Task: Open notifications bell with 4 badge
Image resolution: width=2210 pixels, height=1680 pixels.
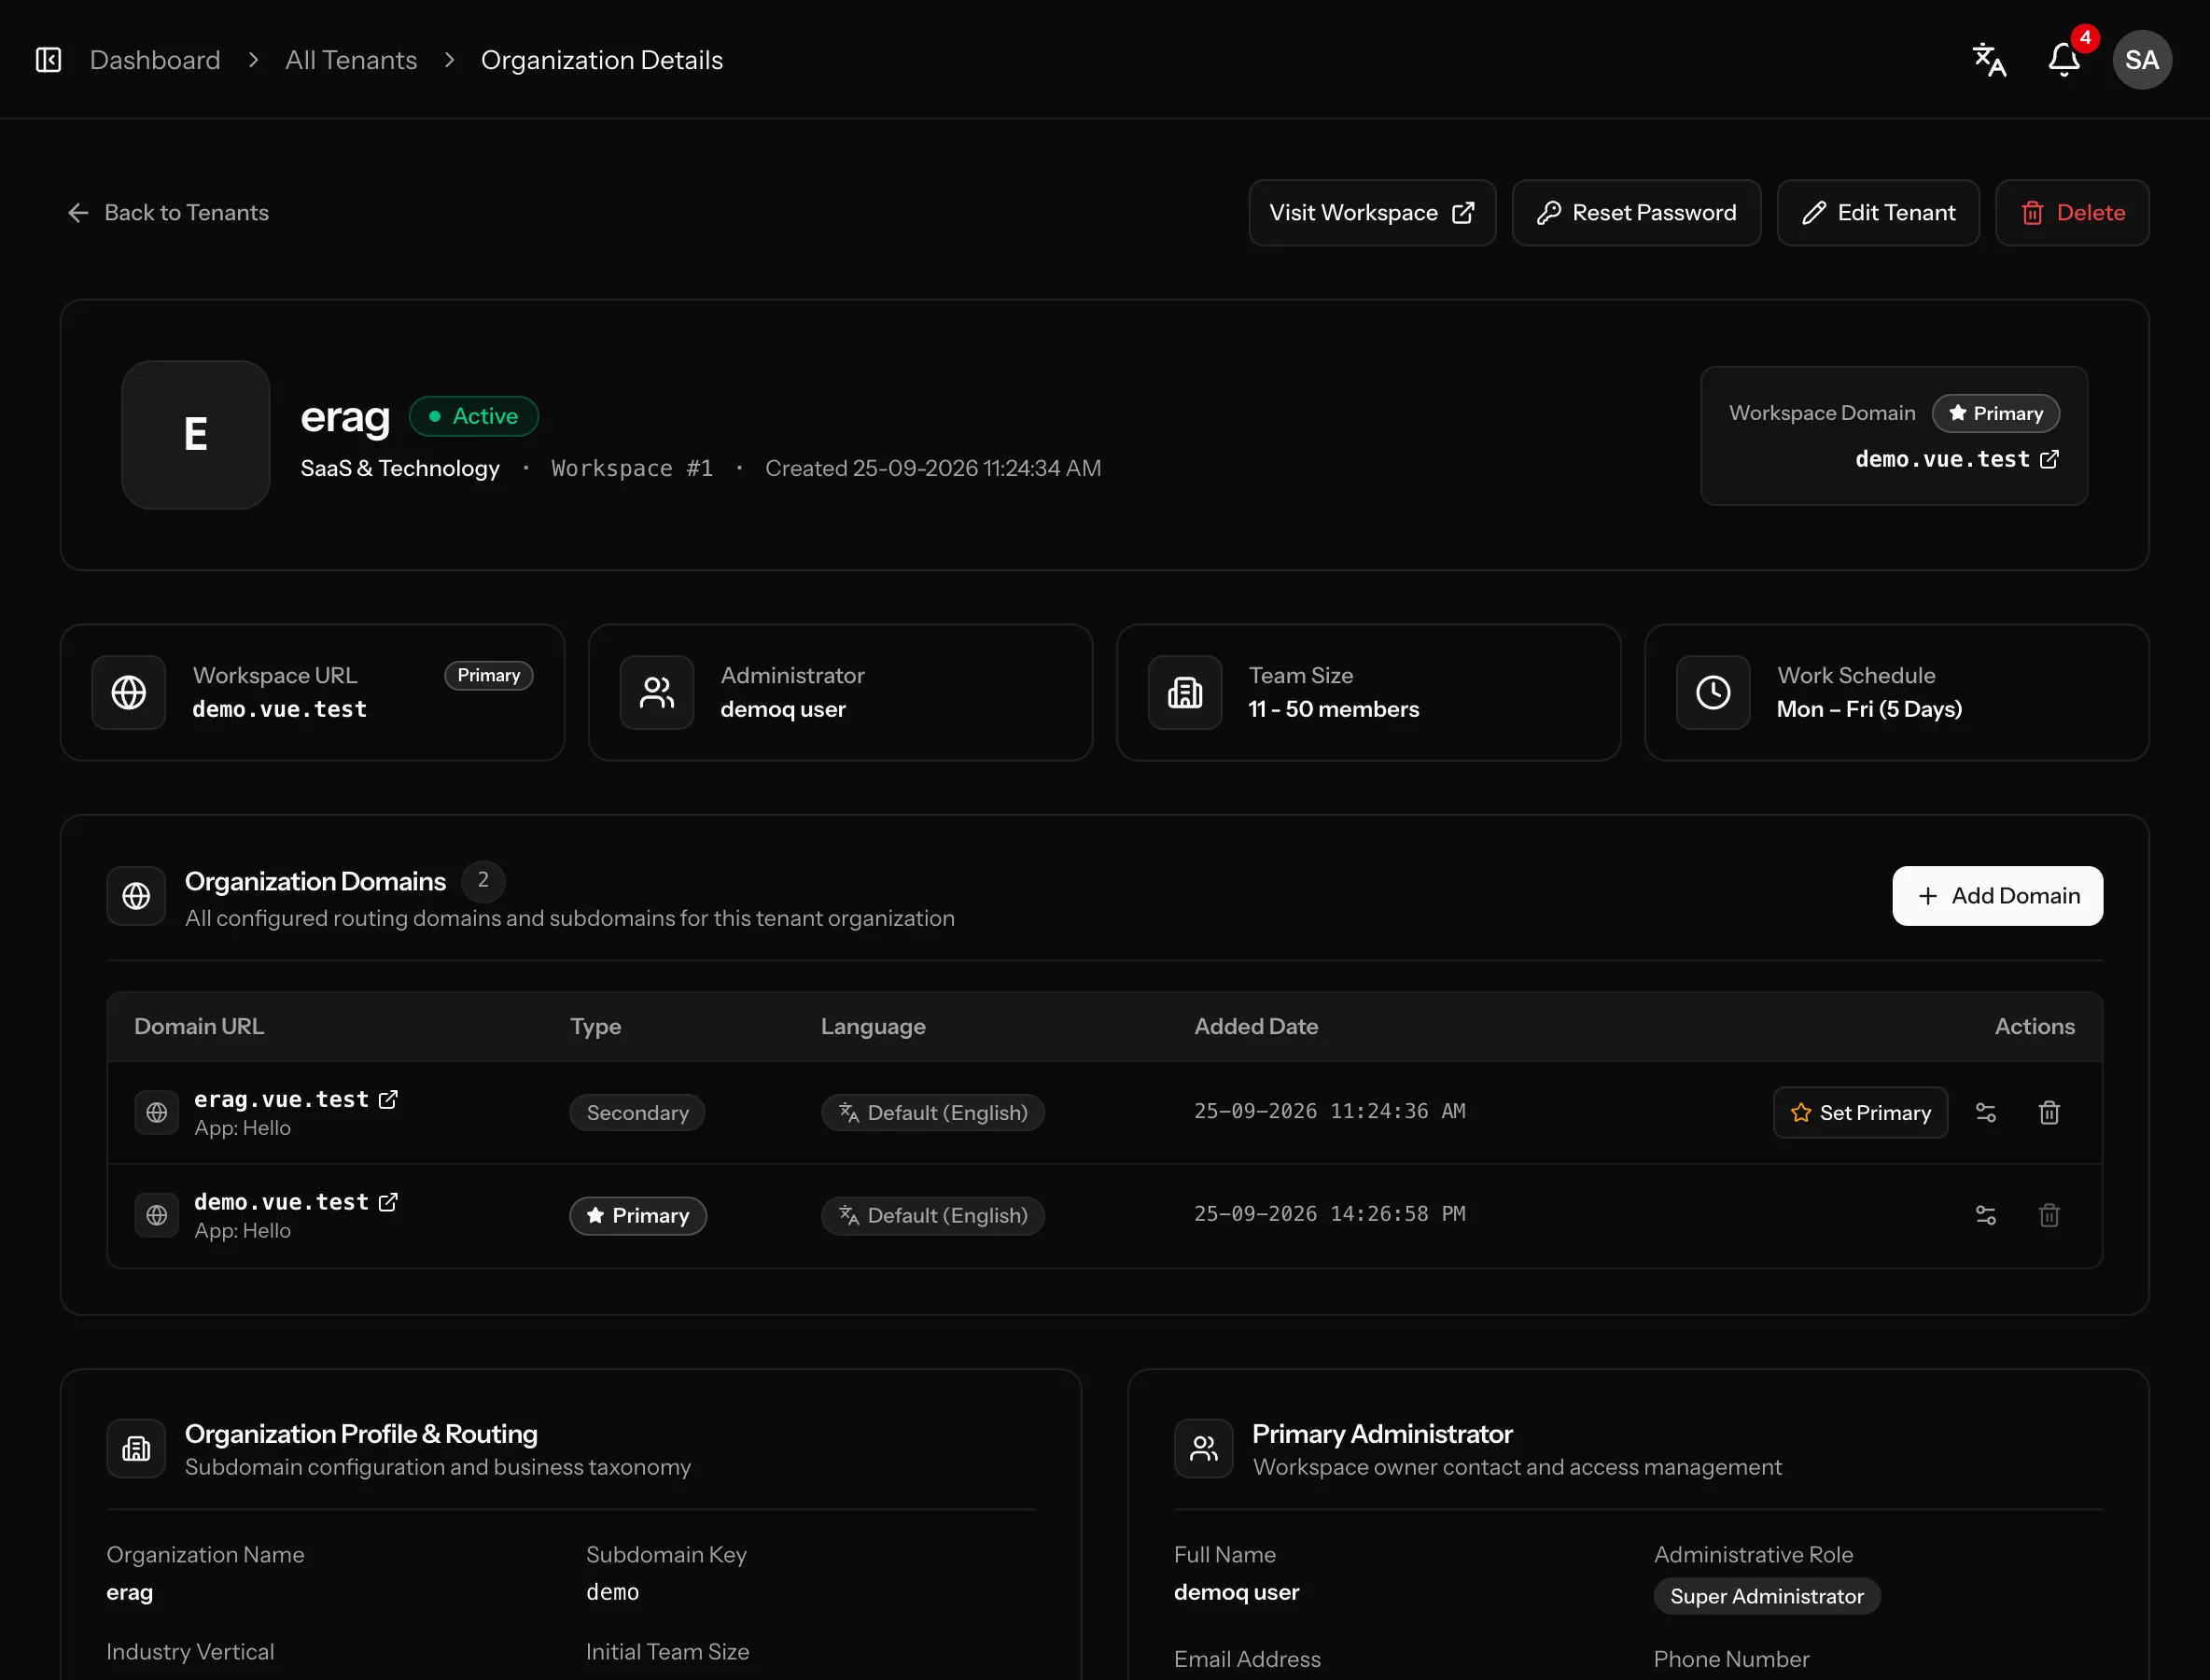Action: (2064, 60)
